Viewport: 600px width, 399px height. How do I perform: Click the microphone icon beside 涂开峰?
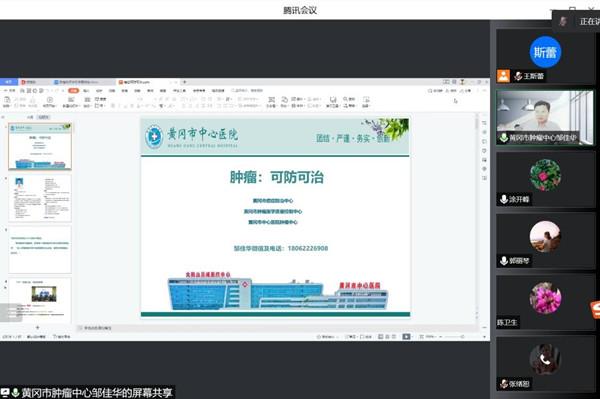(x=504, y=199)
